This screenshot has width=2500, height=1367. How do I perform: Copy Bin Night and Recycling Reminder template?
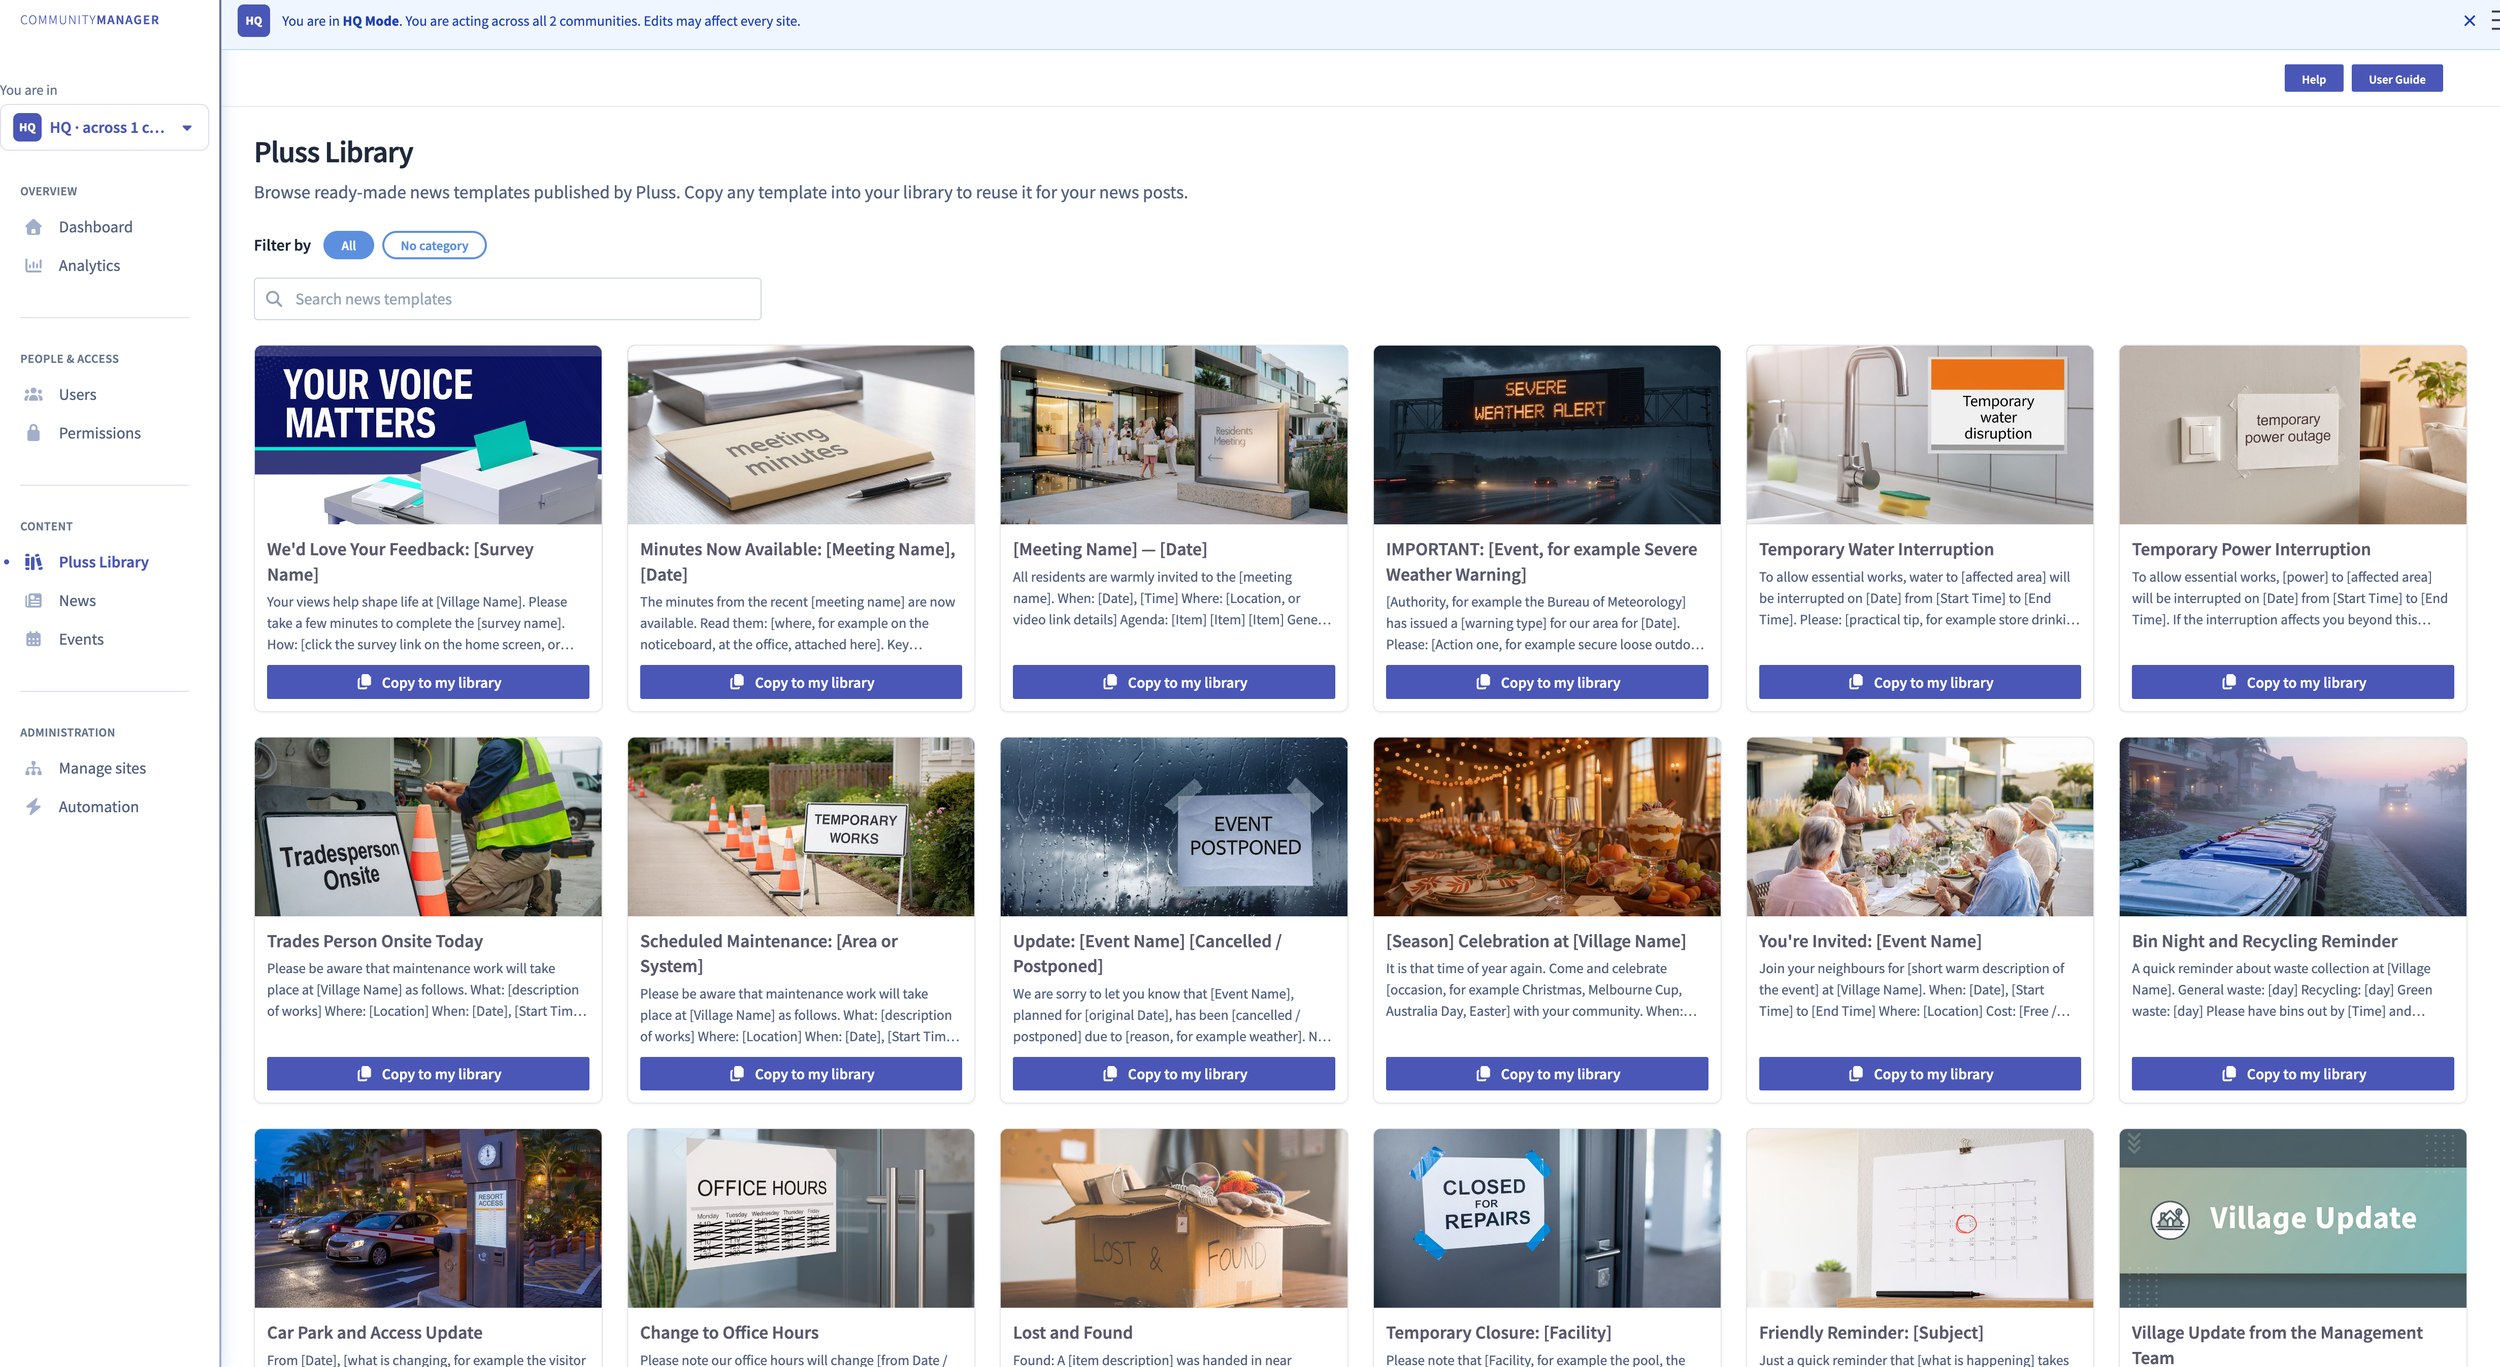coord(2293,1074)
